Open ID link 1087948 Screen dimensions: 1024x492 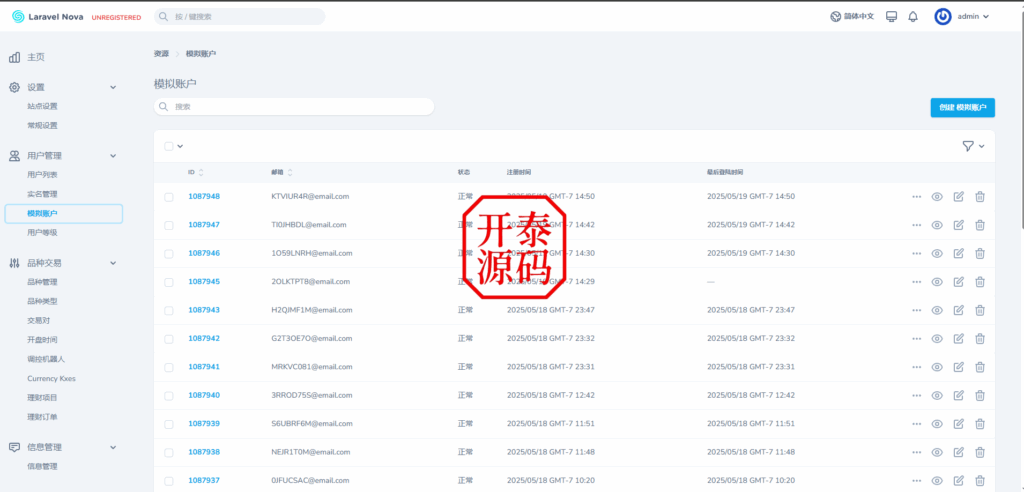pos(204,196)
